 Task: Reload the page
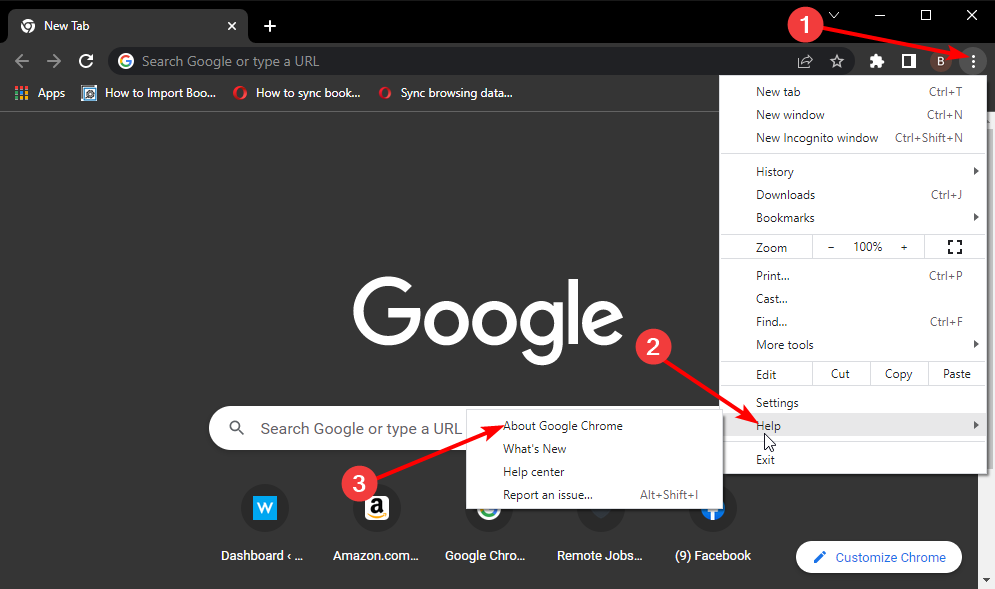86,61
